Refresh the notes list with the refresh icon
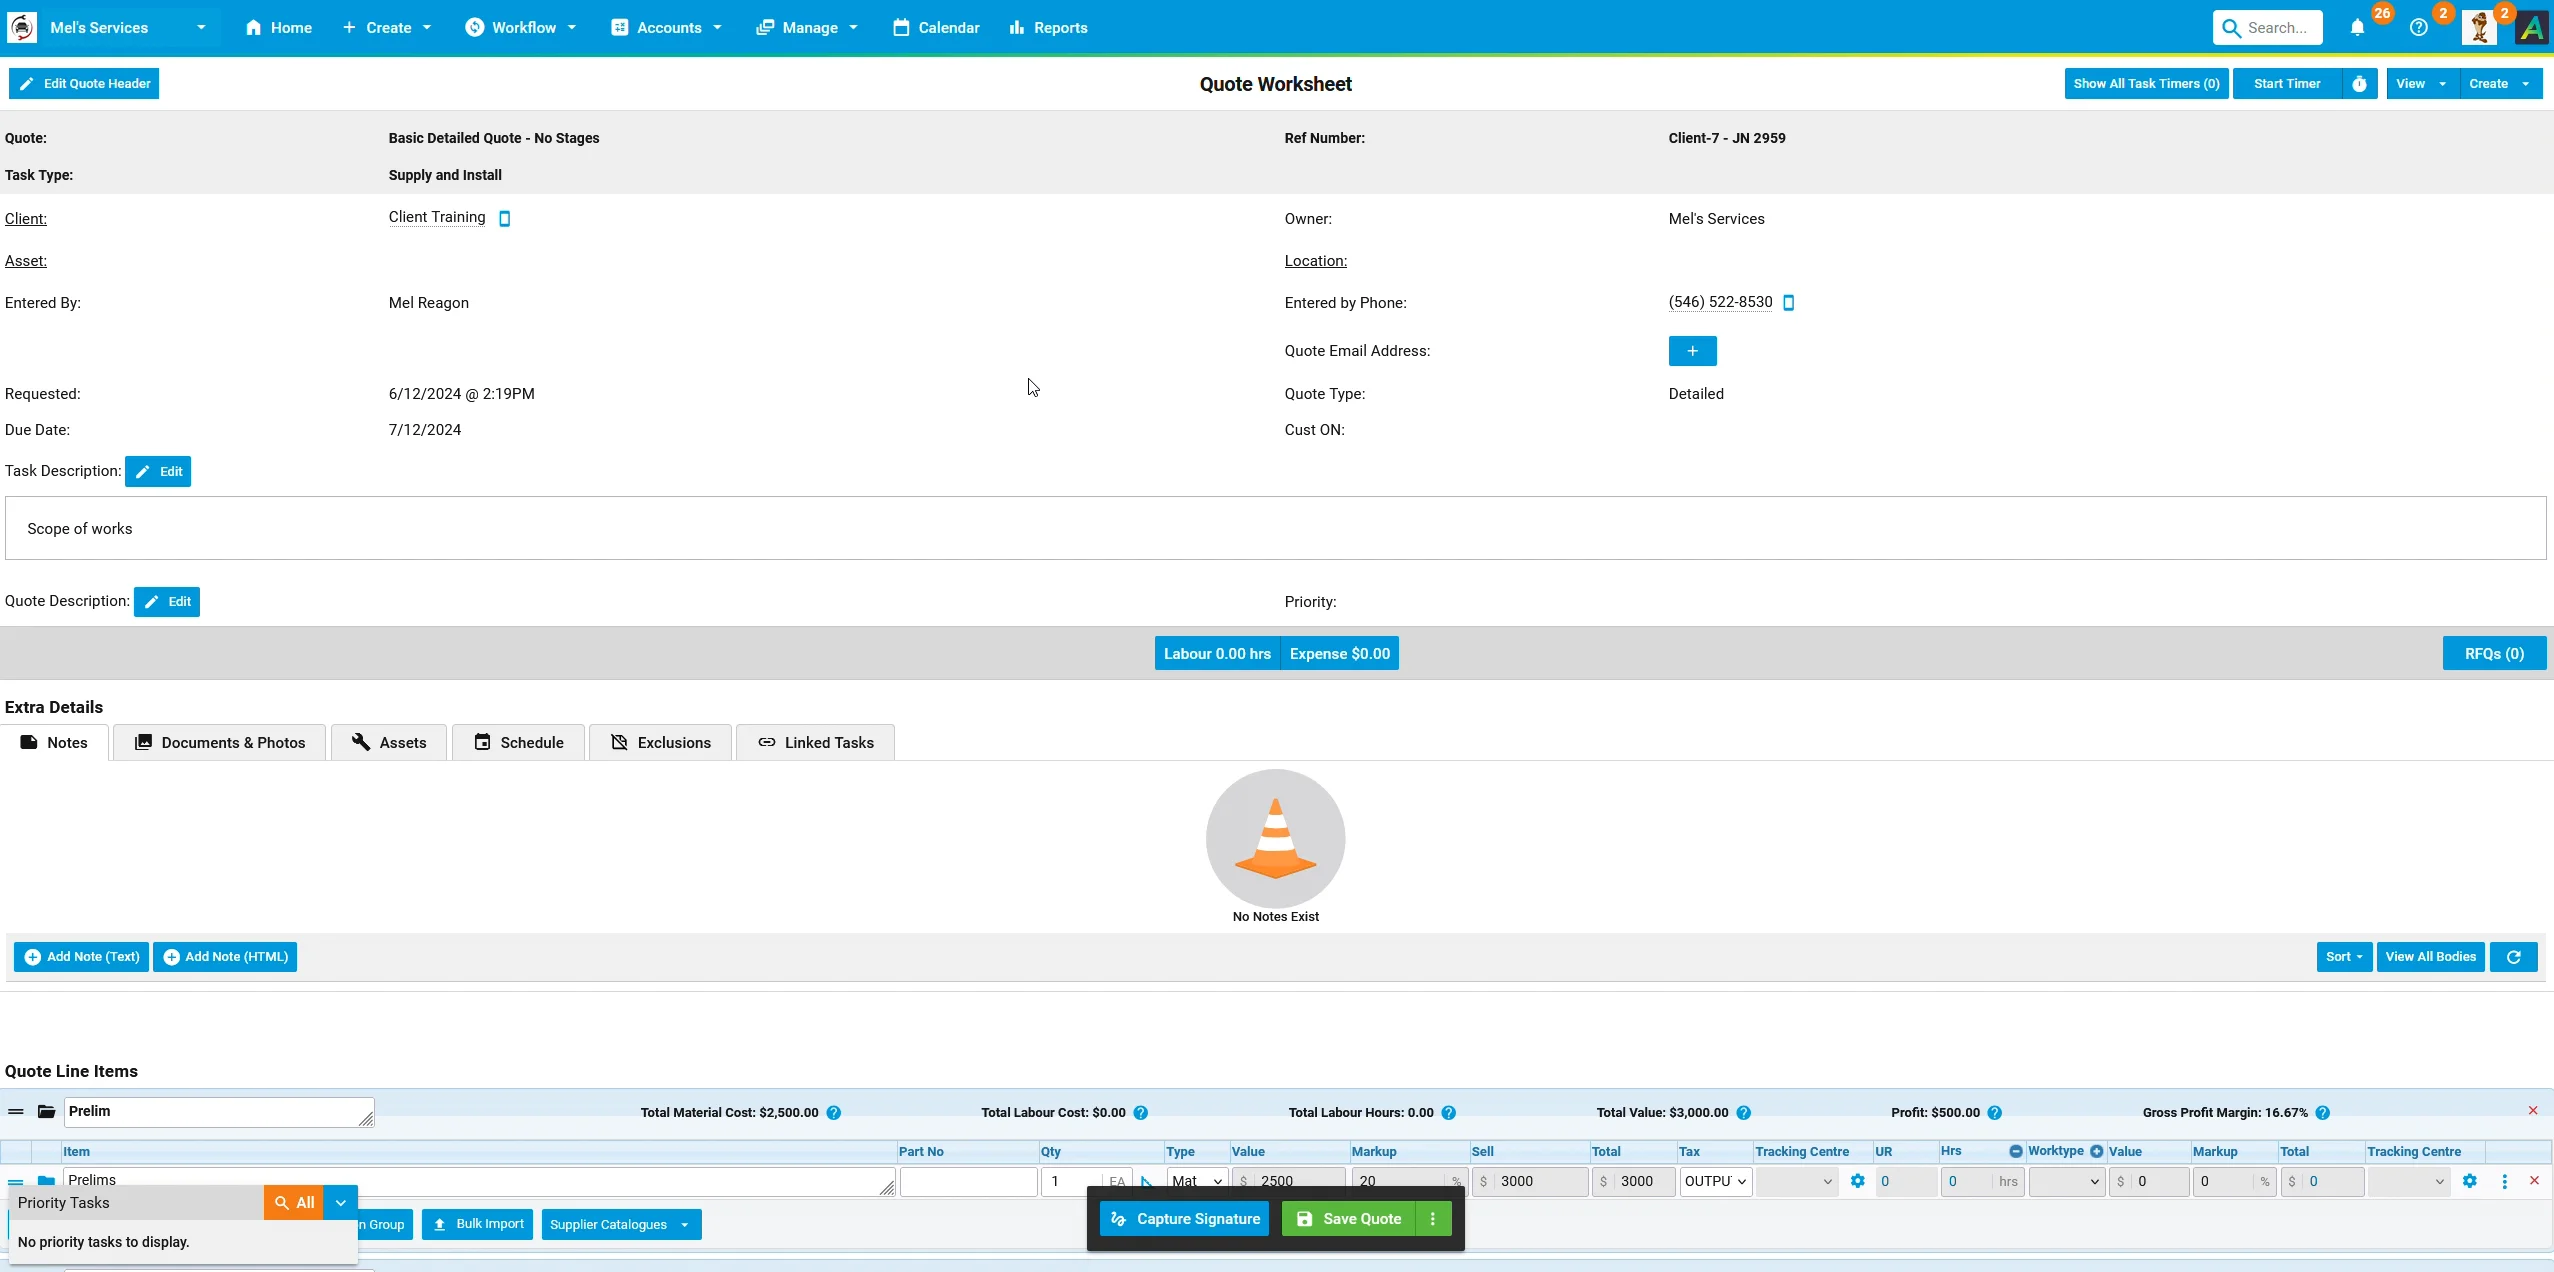The height and width of the screenshot is (1272, 2554). 2513,957
